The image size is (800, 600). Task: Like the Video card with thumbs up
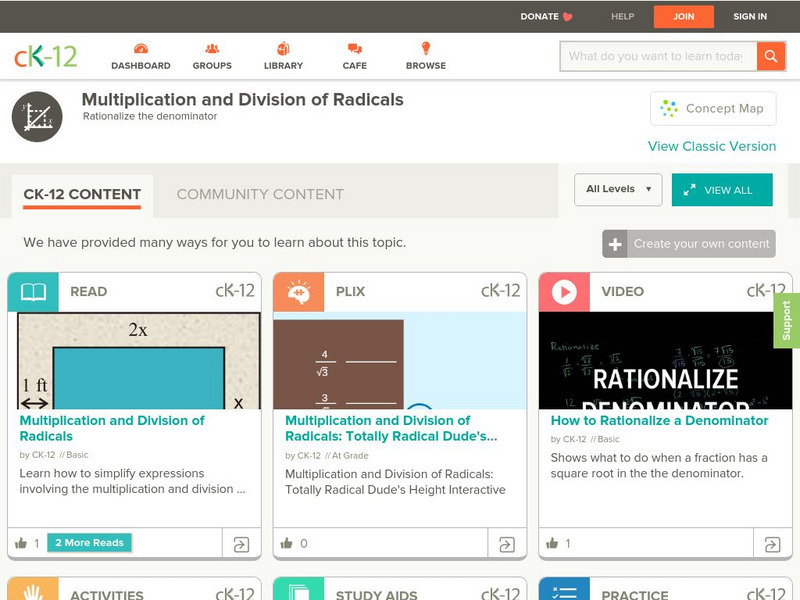click(553, 543)
